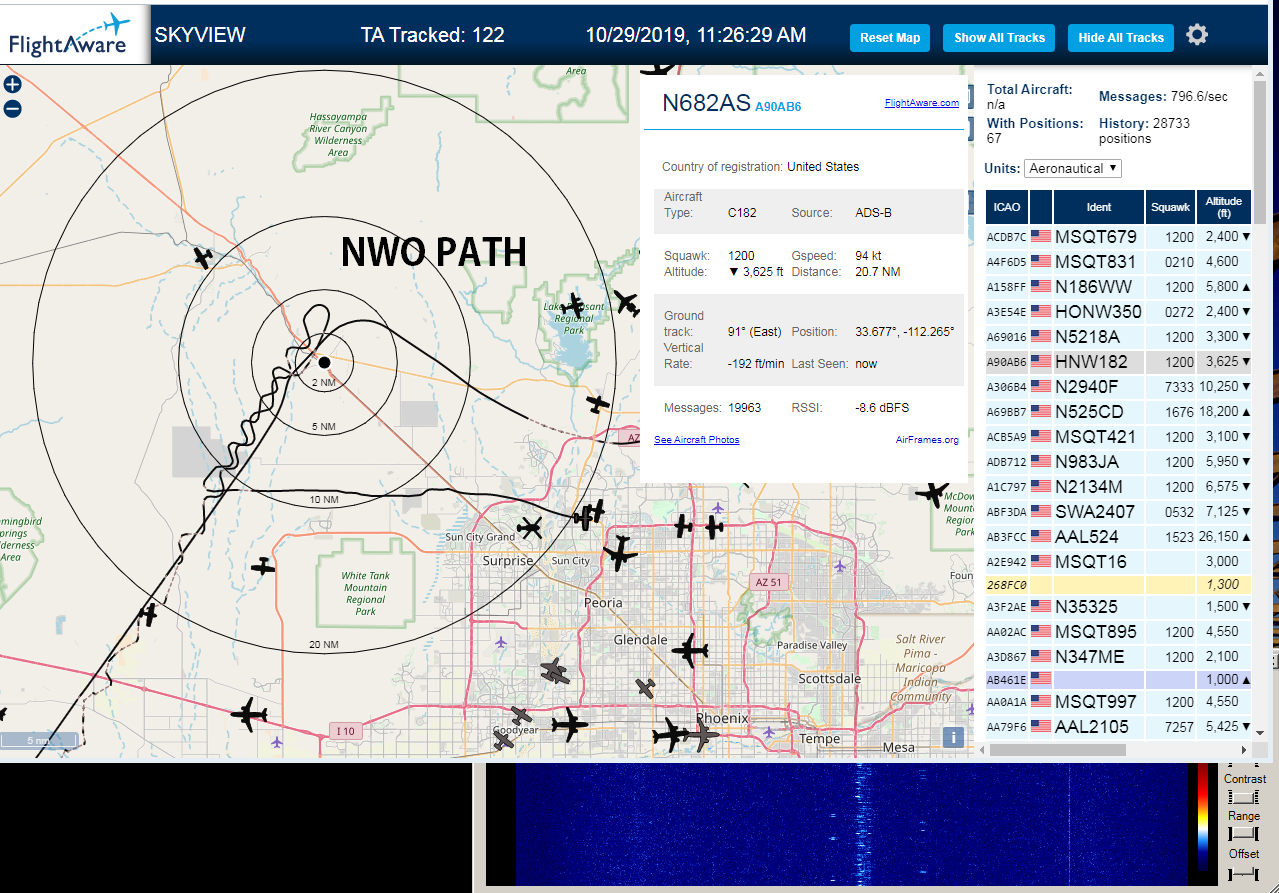Select aircraft icon beside McDowell Mountain park label
Image resolution: width=1279 pixels, height=893 pixels.
click(932, 493)
